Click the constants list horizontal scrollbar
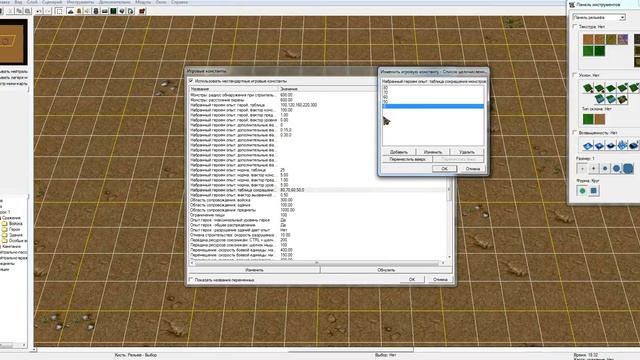 tap(318, 262)
